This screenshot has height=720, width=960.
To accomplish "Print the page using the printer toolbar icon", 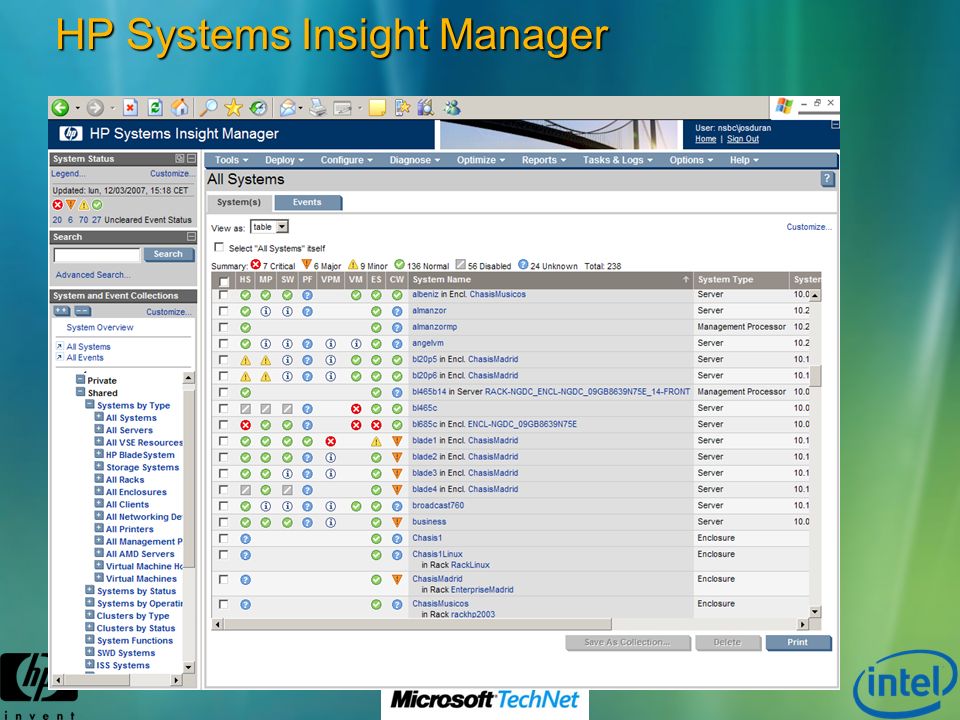I will tap(317, 108).
